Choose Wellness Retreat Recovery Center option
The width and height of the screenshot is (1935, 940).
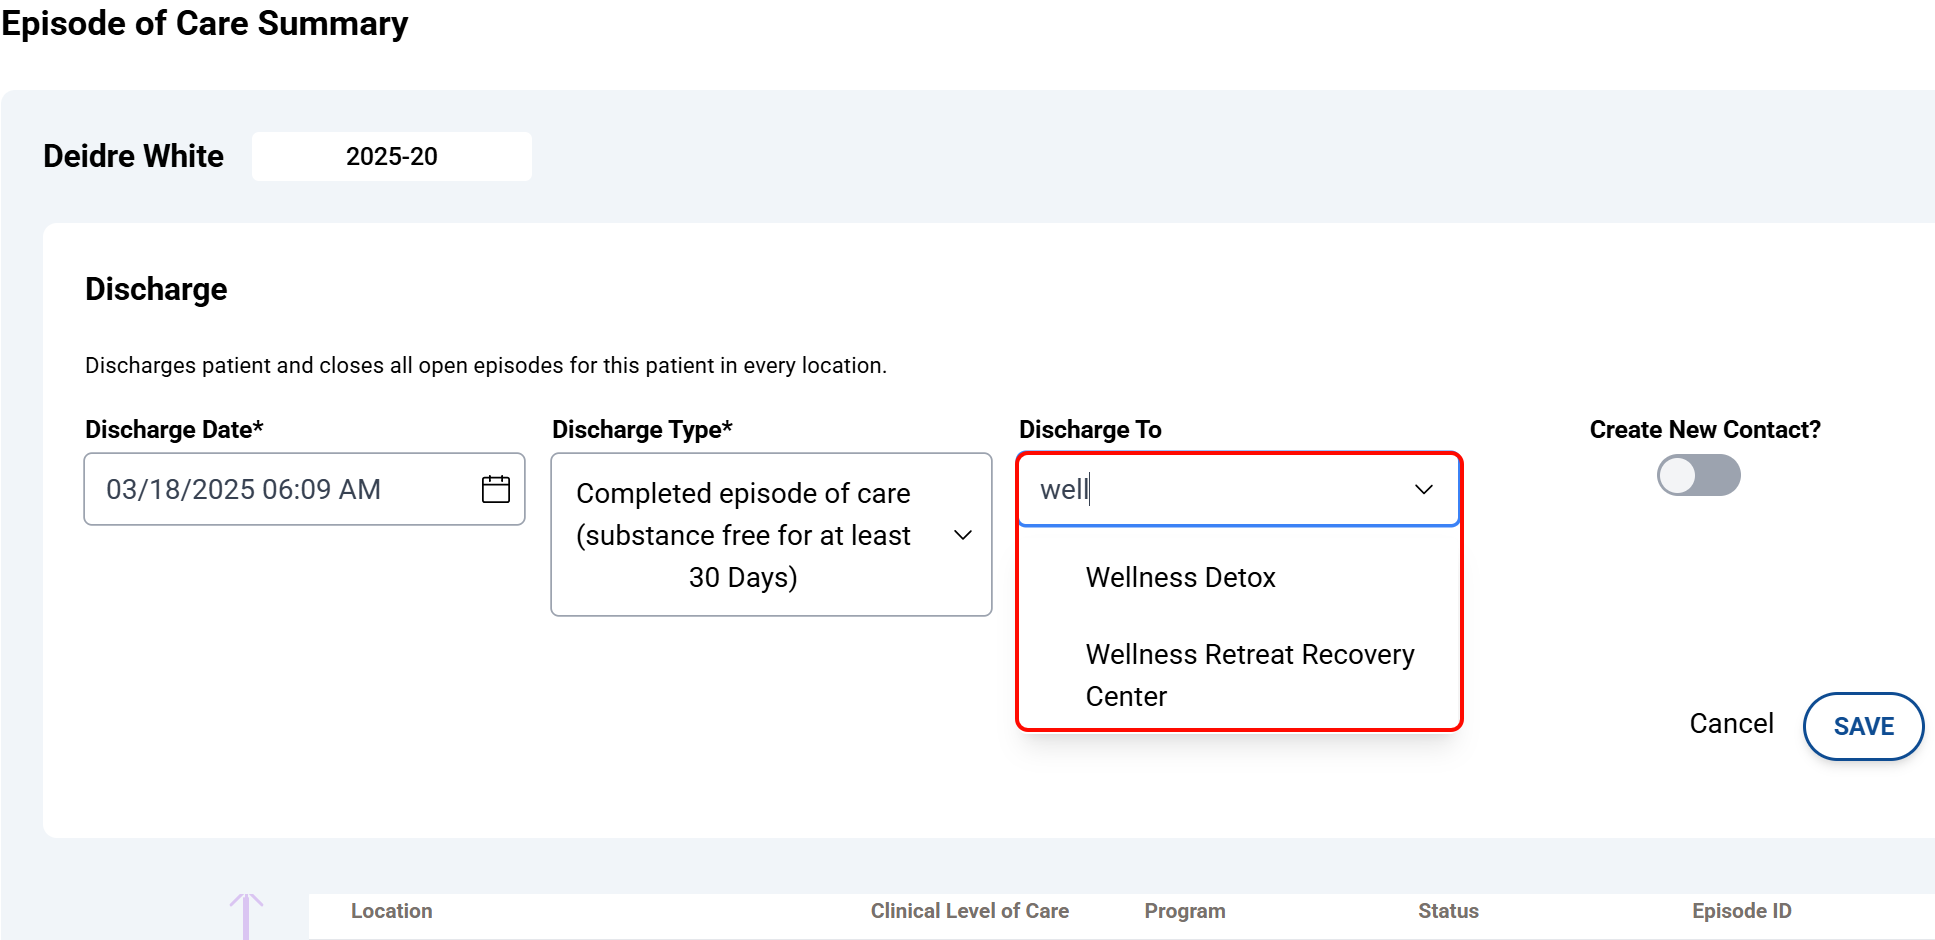point(1249,675)
